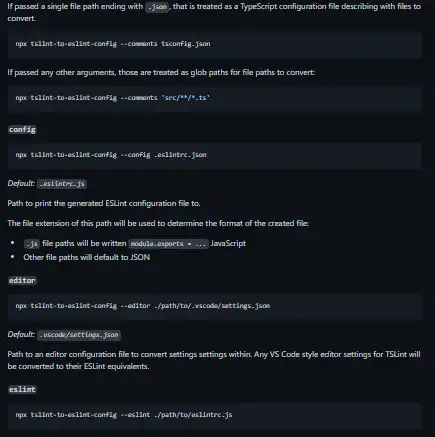
Task: Click the --config .eslintrc.json command block
Action: pos(215,155)
